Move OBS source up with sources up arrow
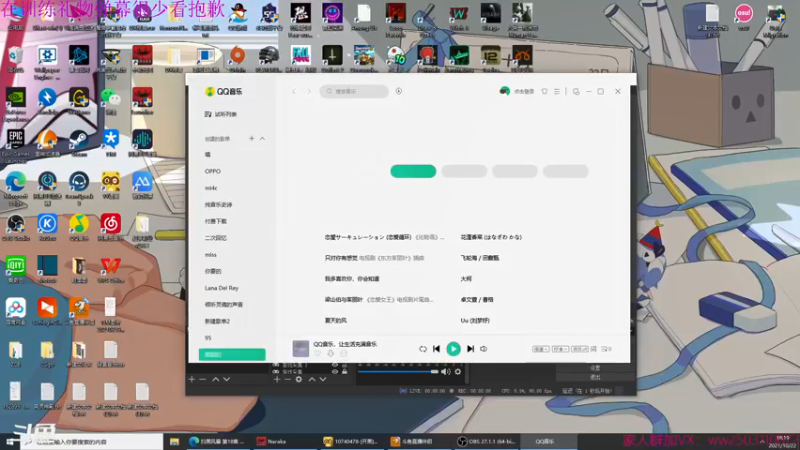Viewport: 800px width, 450px height. 312,379
